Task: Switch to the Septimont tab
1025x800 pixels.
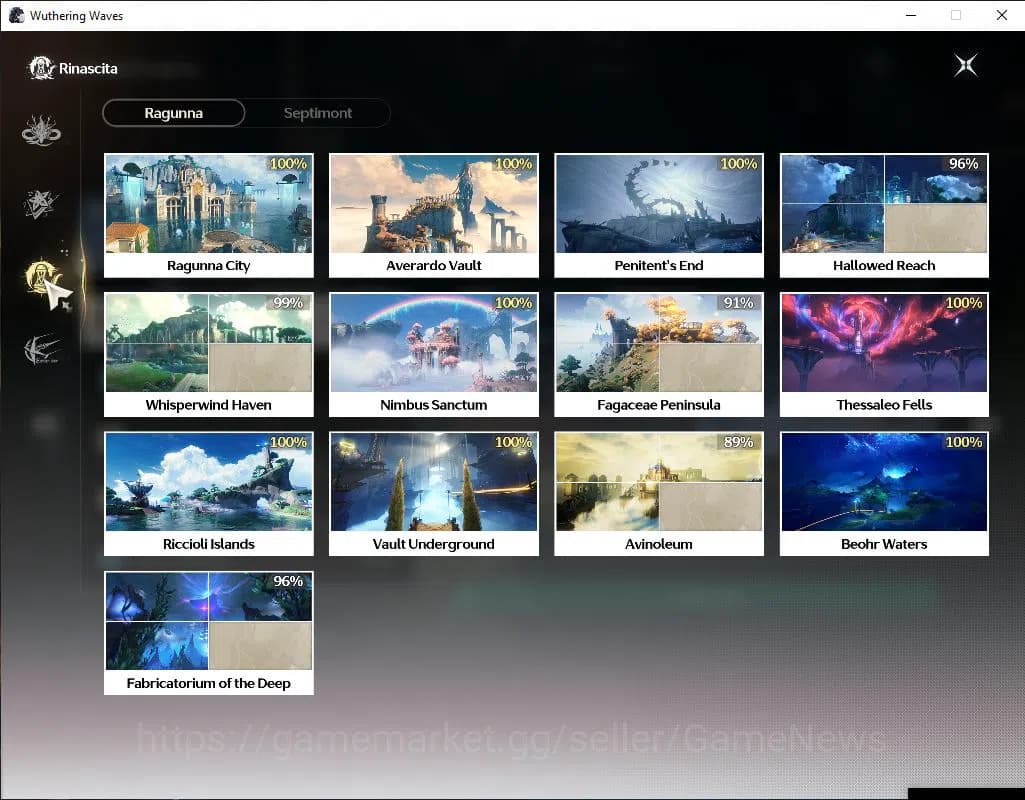Action: pyautogui.click(x=318, y=113)
